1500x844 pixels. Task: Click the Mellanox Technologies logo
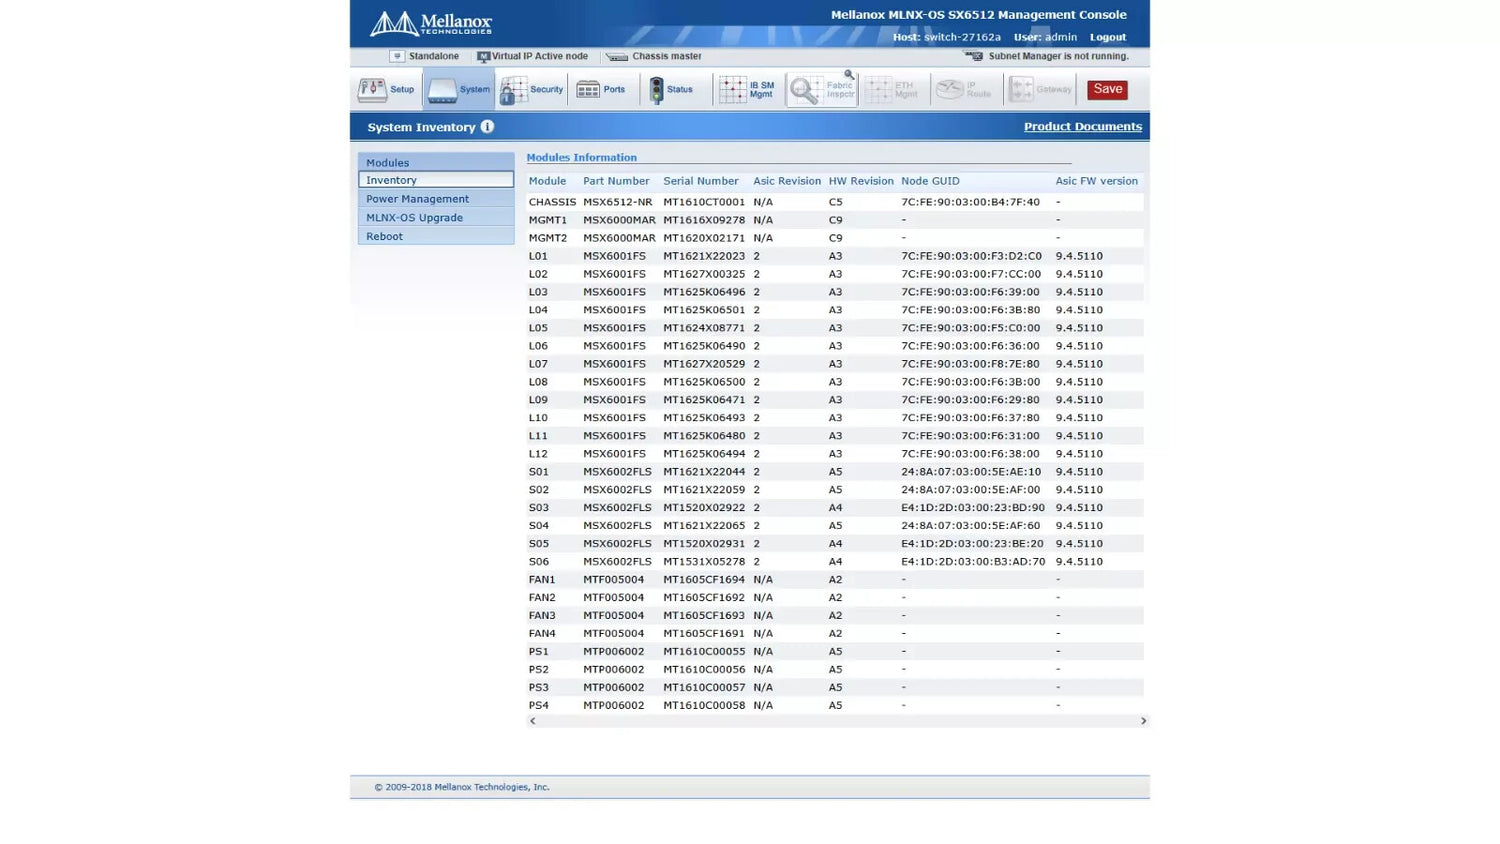point(431,23)
